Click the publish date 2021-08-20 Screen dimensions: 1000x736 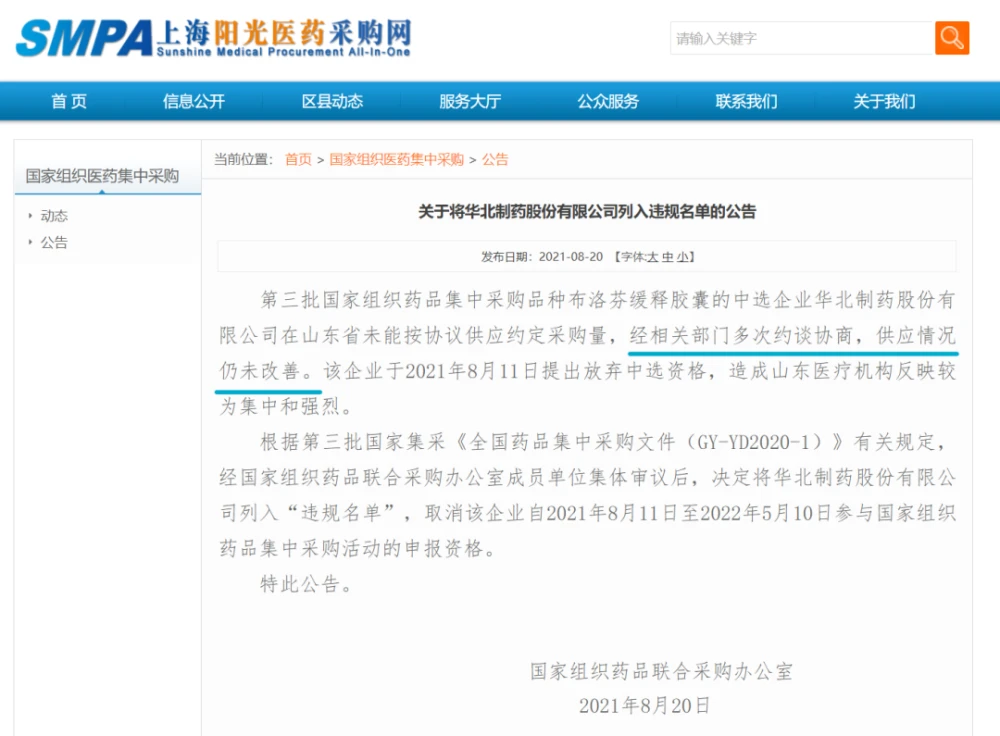[x=571, y=257]
